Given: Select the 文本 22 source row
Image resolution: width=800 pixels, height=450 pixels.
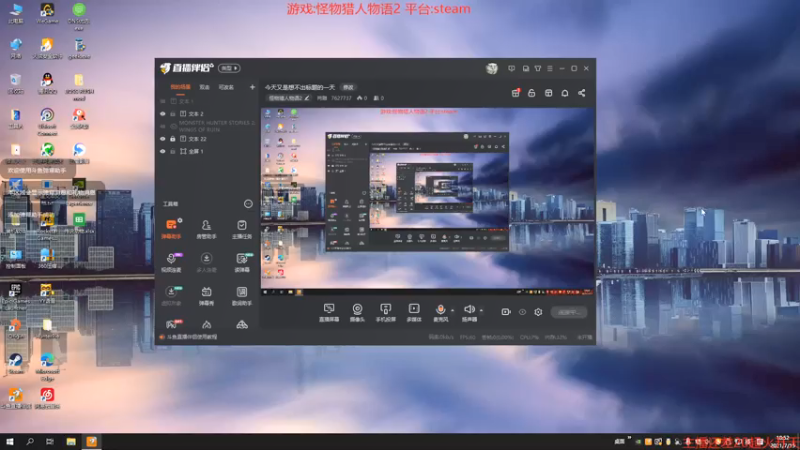Looking at the screenshot, I should coord(208,139).
